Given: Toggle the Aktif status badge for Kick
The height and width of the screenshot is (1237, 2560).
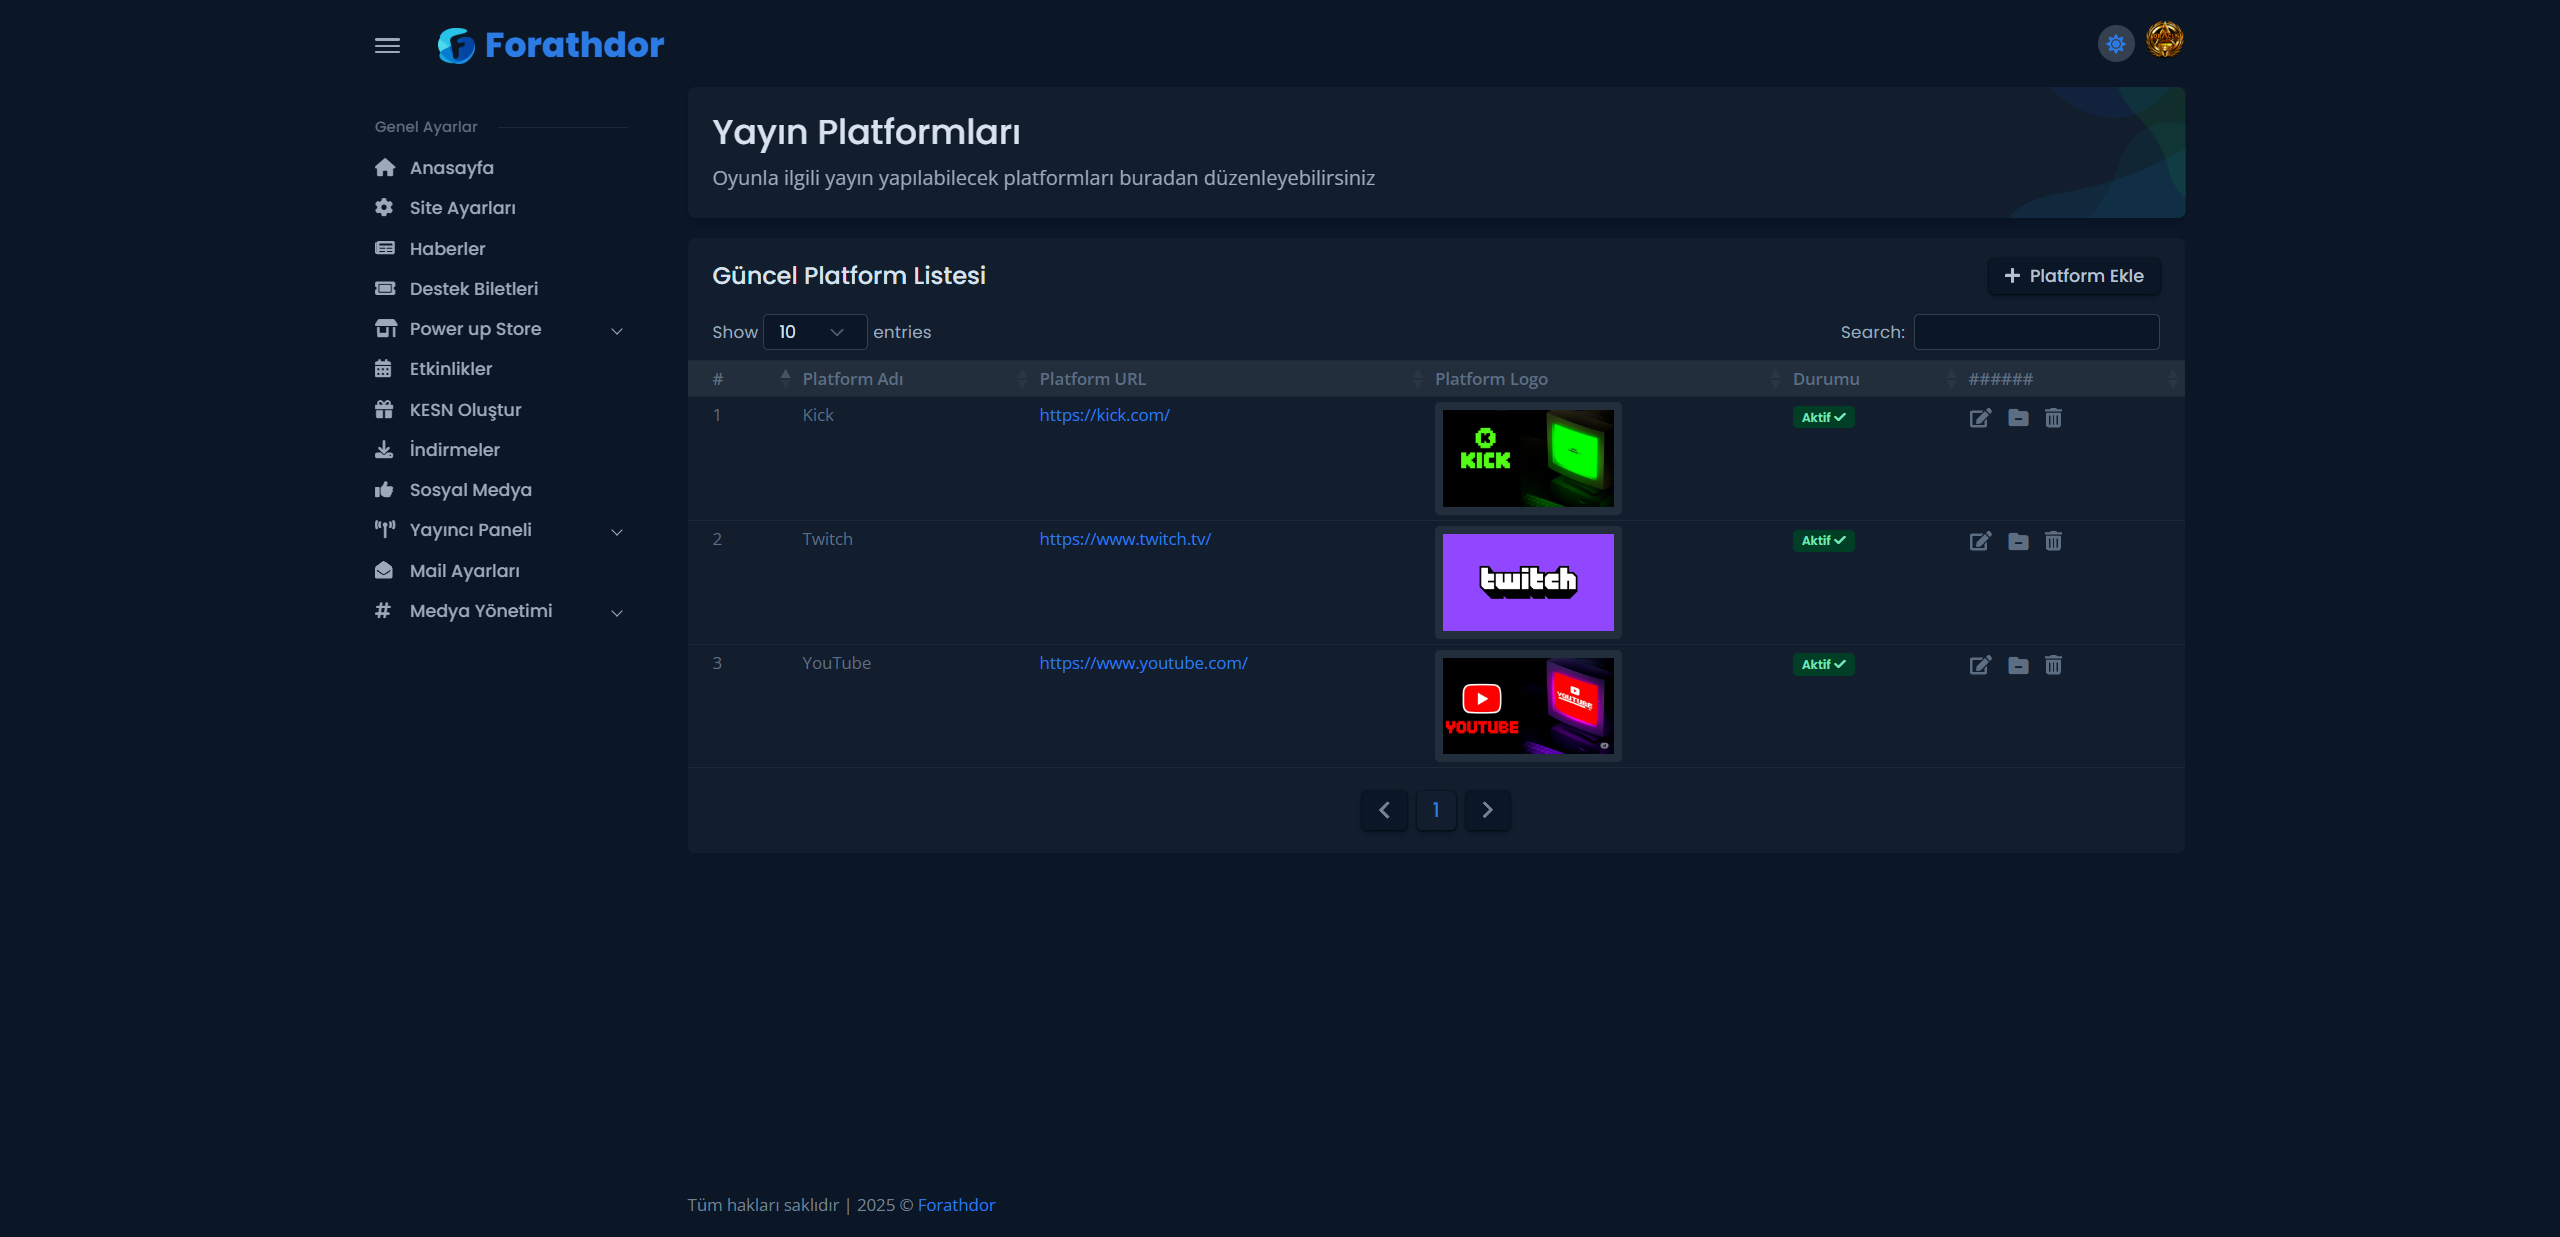Looking at the screenshot, I should (1823, 417).
